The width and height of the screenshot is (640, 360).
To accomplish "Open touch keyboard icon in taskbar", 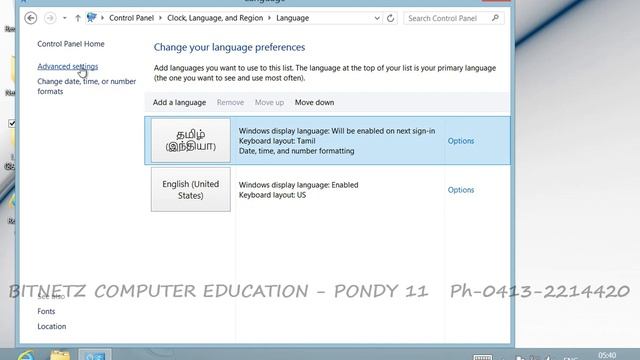I will tap(482, 358).
